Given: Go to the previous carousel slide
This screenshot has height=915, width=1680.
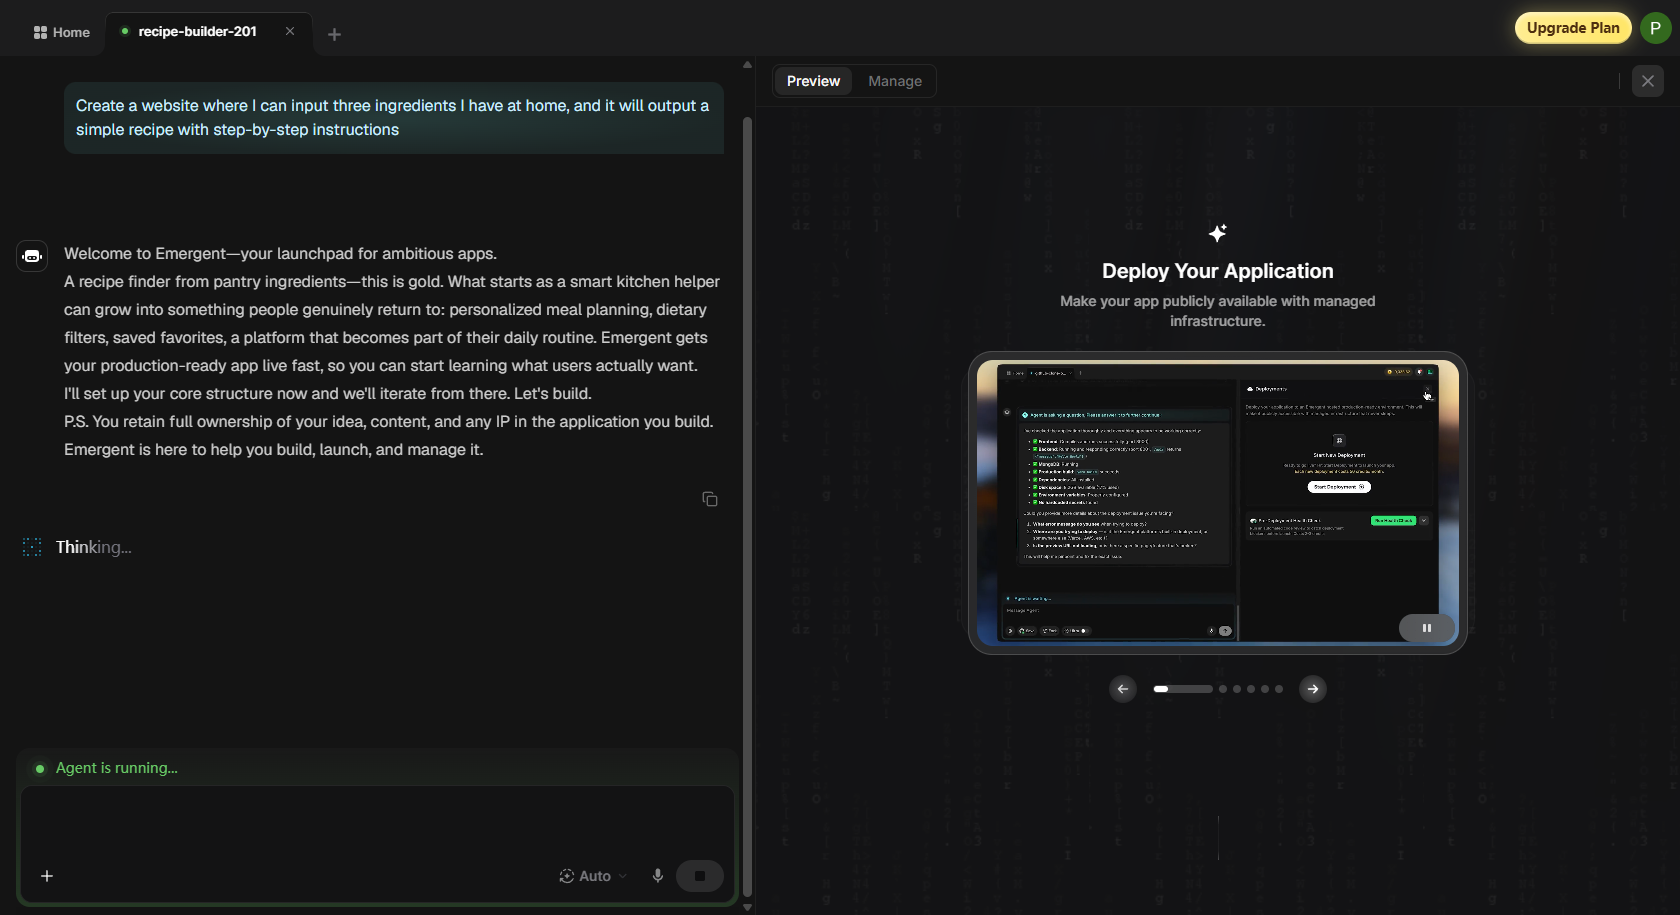Looking at the screenshot, I should click(x=1123, y=689).
